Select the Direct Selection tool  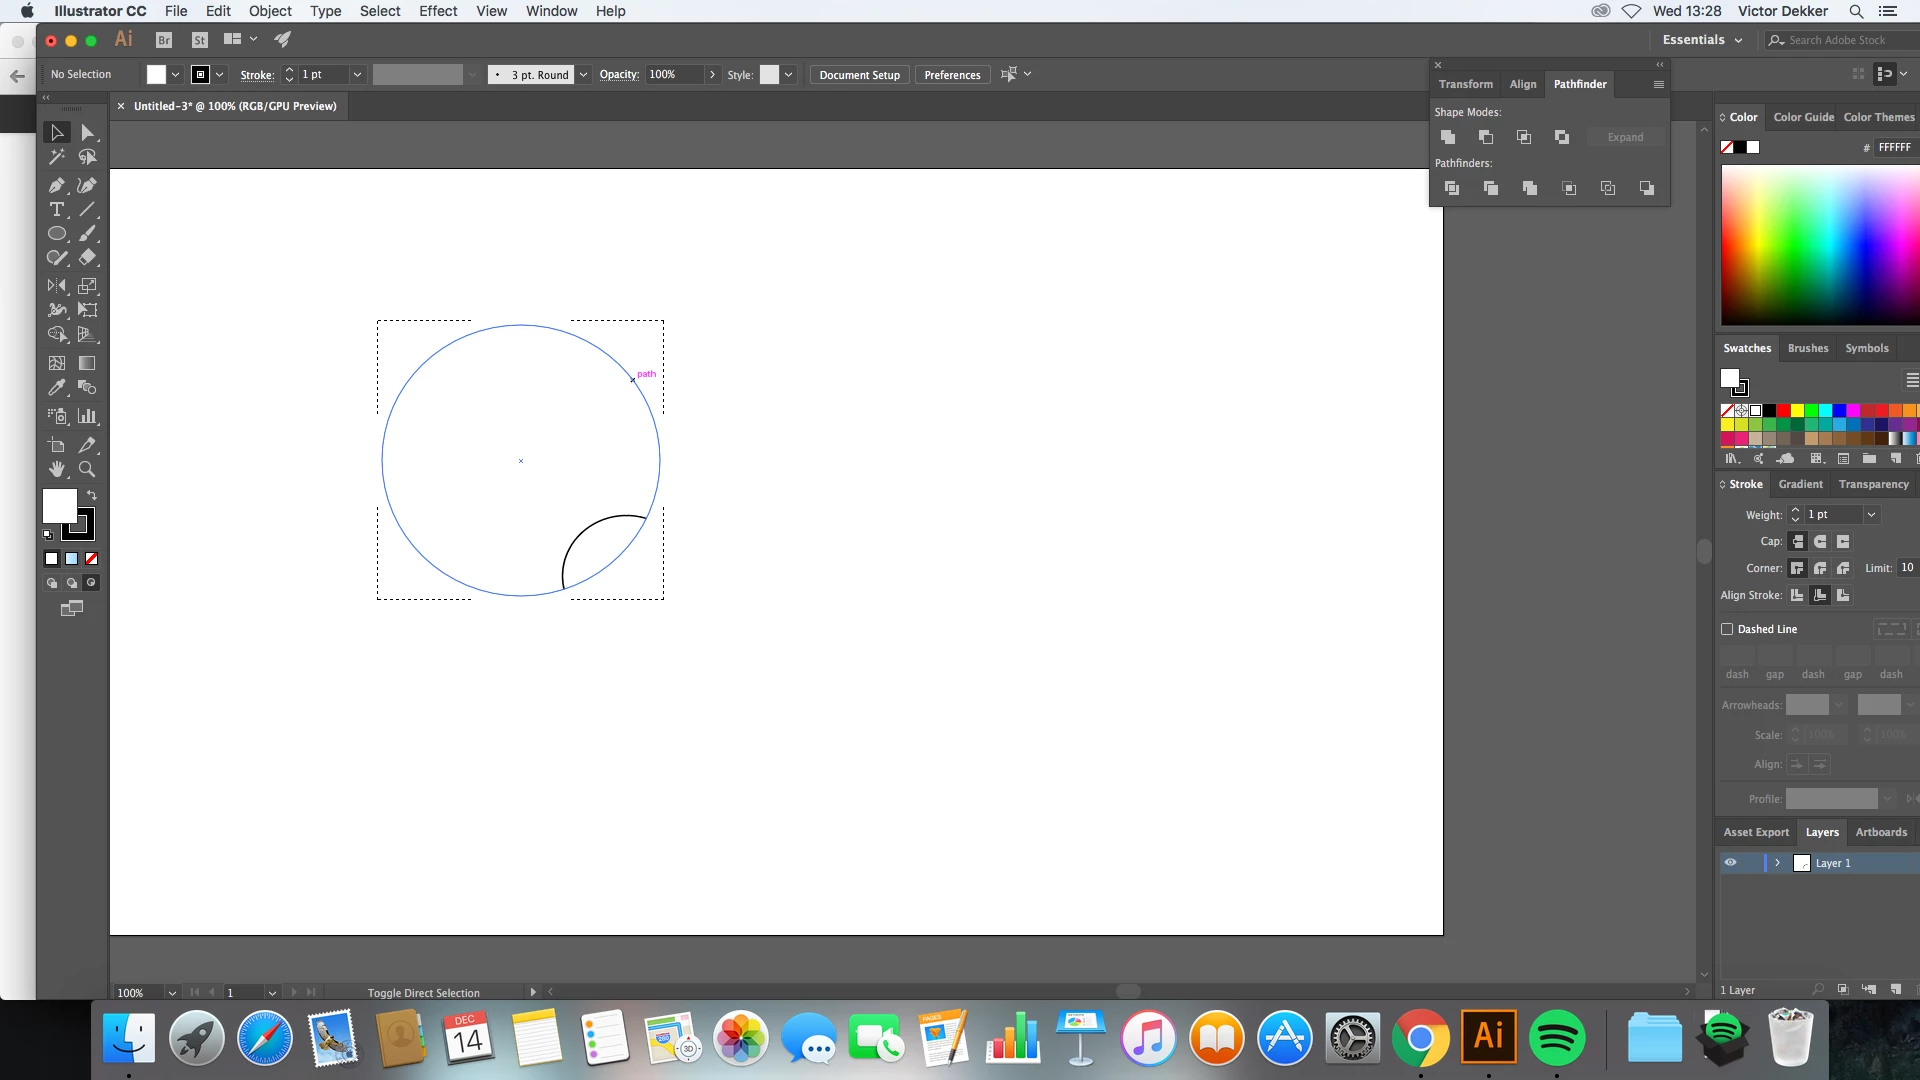coord(87,132)
